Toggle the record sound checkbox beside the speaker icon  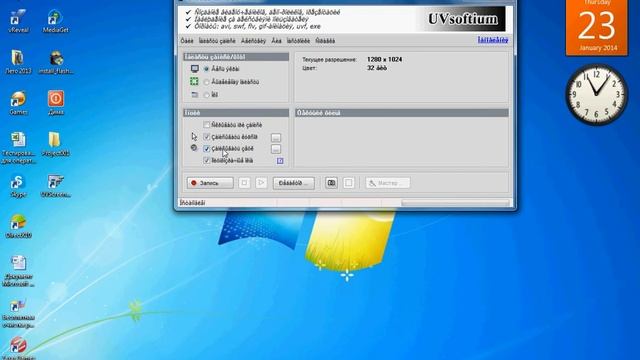[x=207, y=149]
